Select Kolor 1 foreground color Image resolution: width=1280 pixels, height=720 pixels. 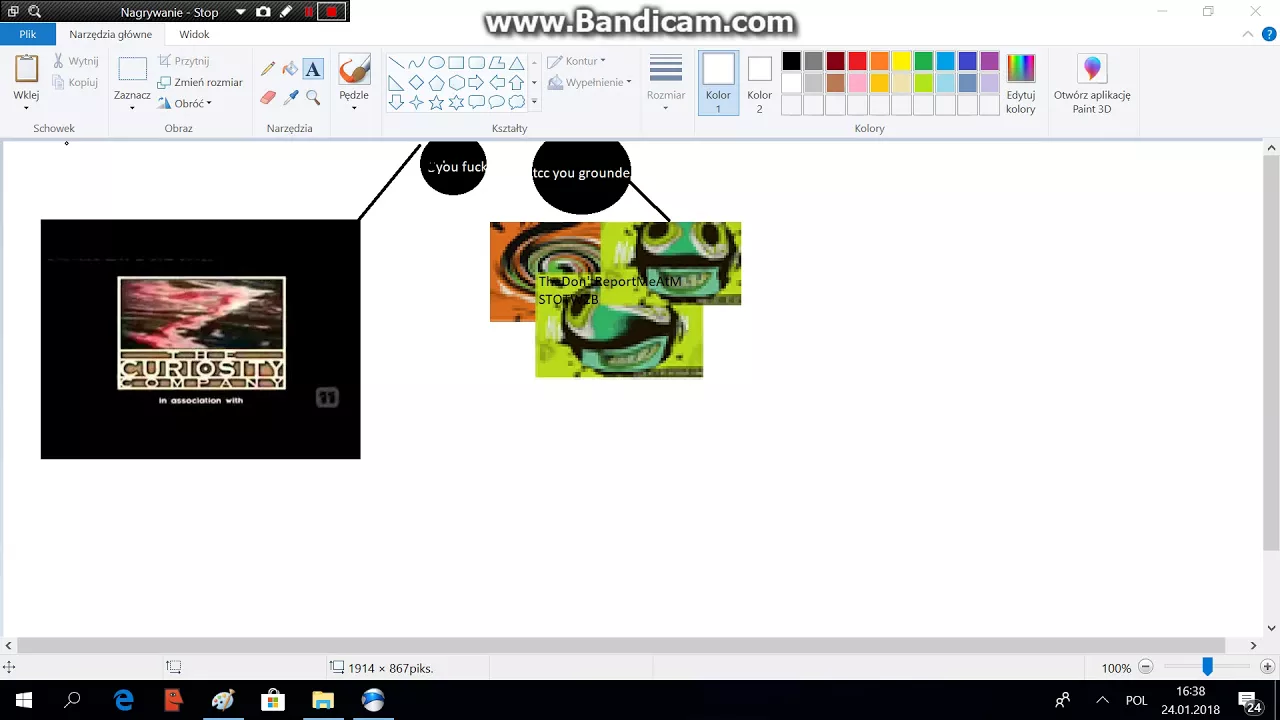(718, 83)
